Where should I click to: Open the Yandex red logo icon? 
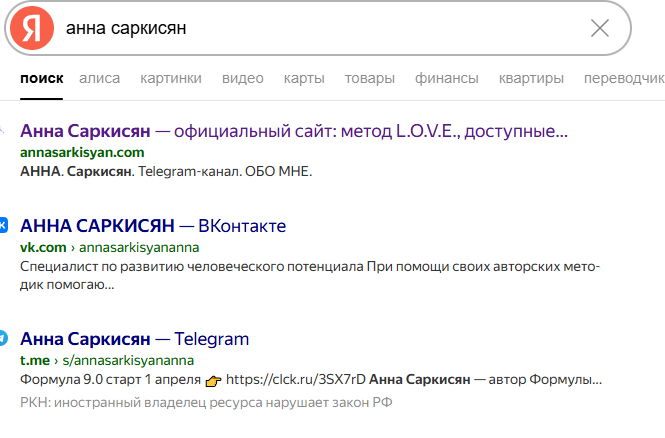click(32, 28)
